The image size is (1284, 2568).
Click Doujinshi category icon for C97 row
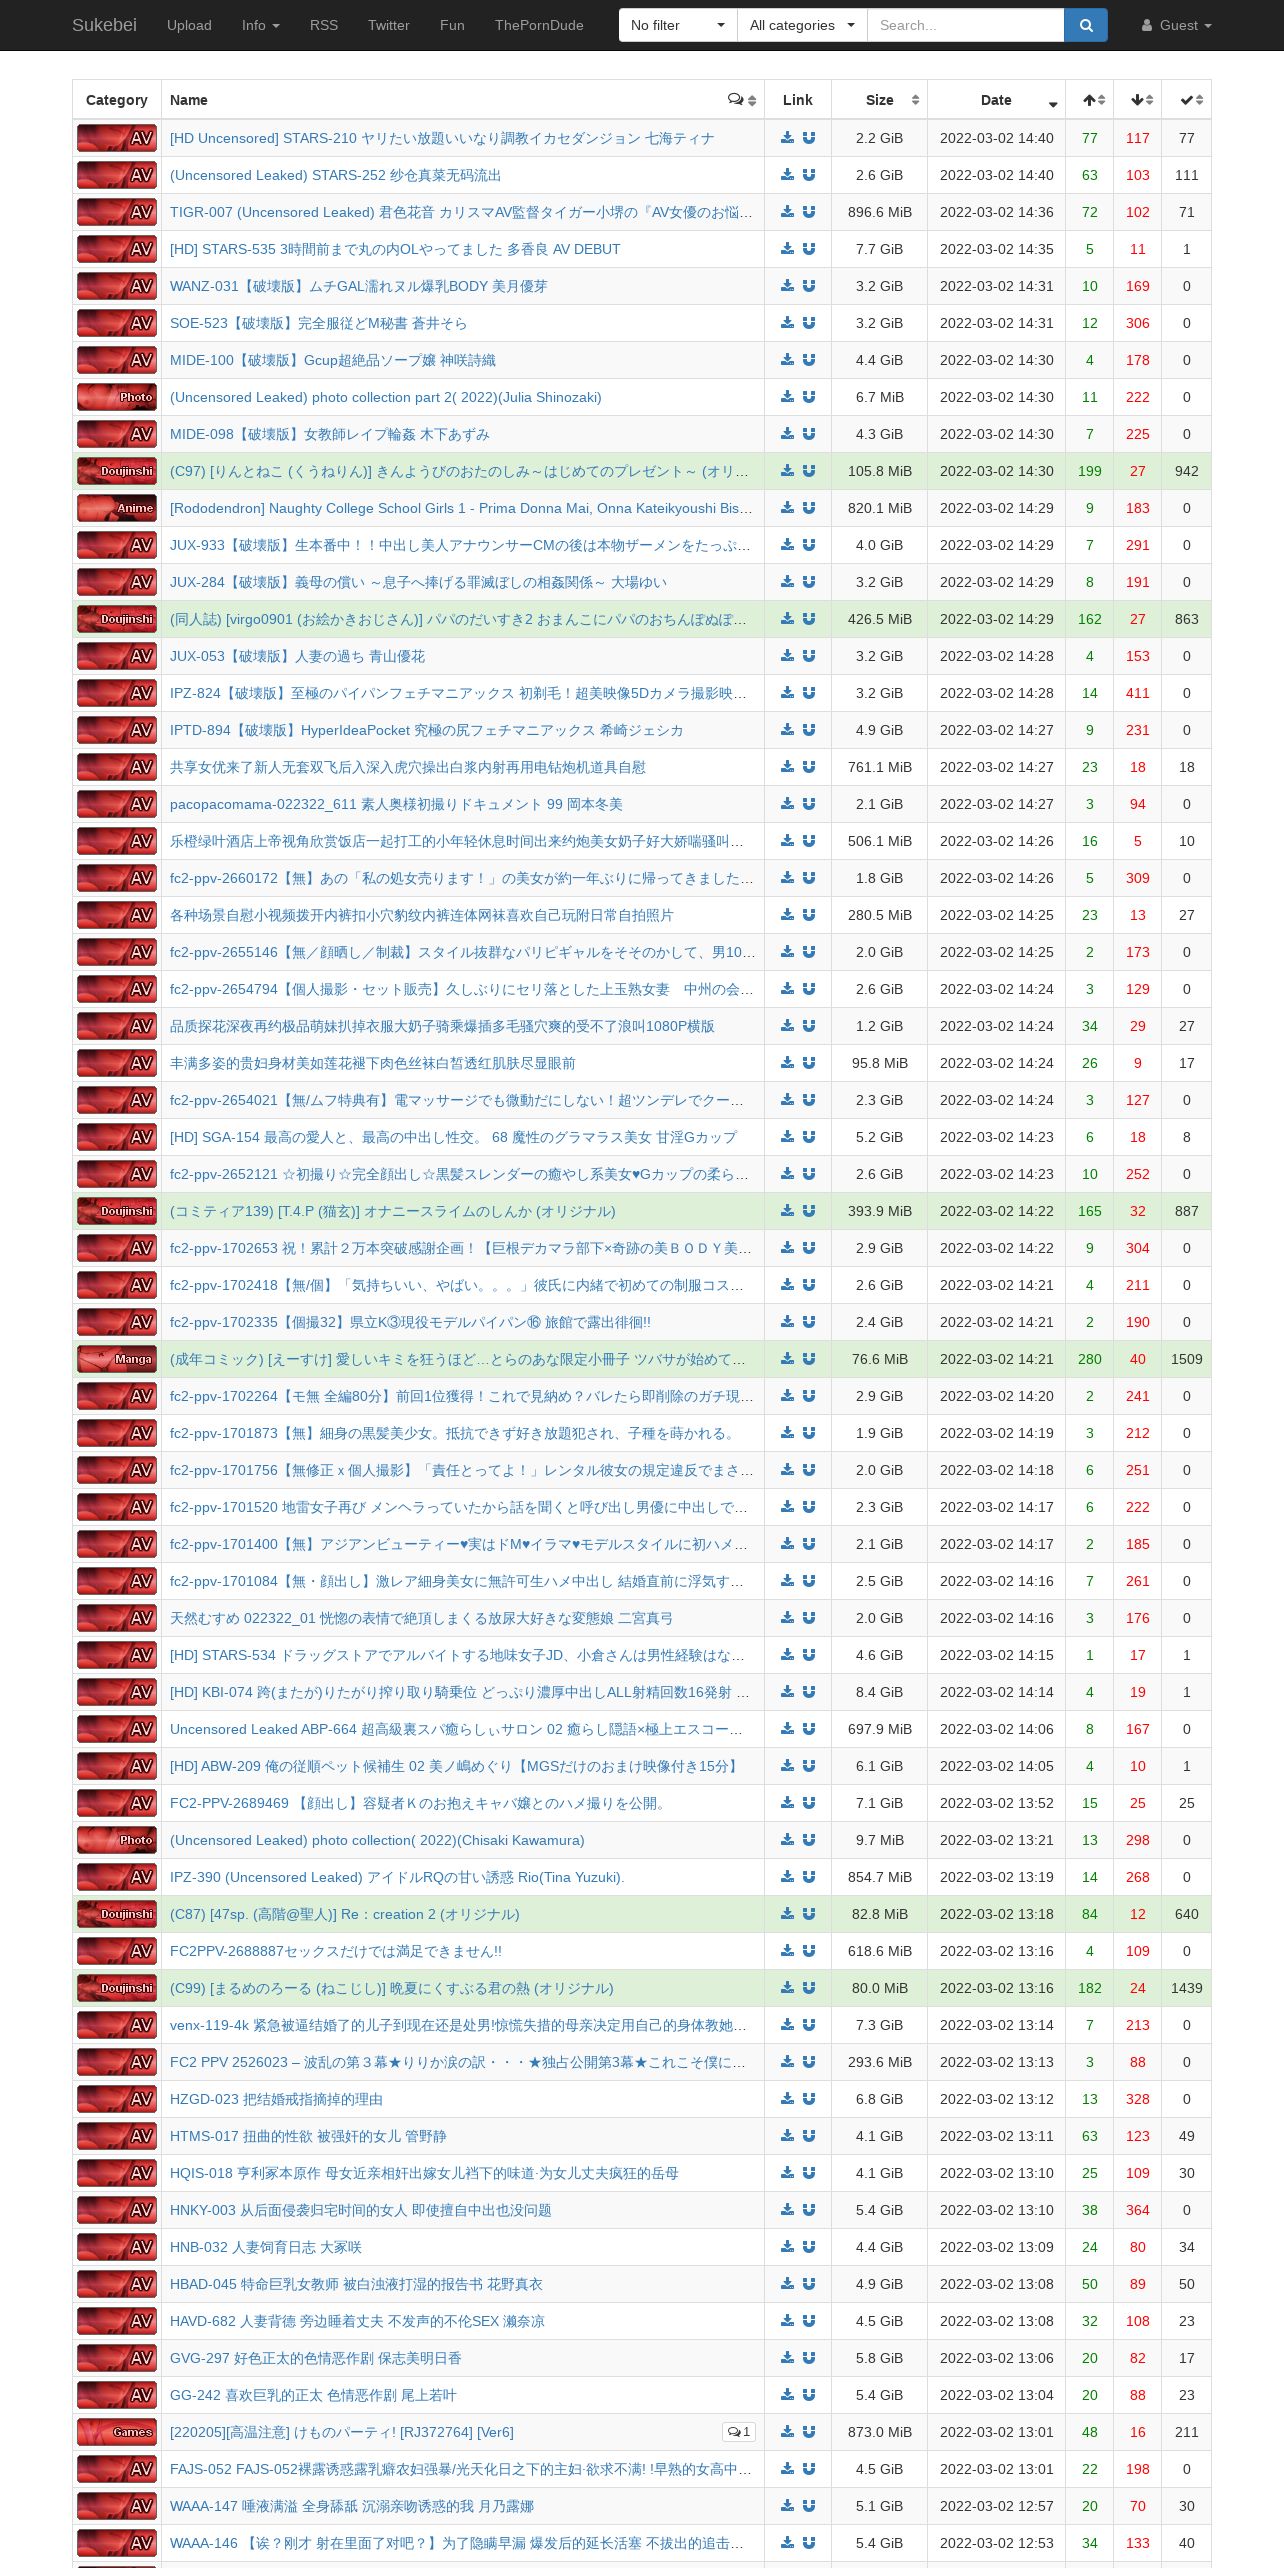tap(117, 471)
